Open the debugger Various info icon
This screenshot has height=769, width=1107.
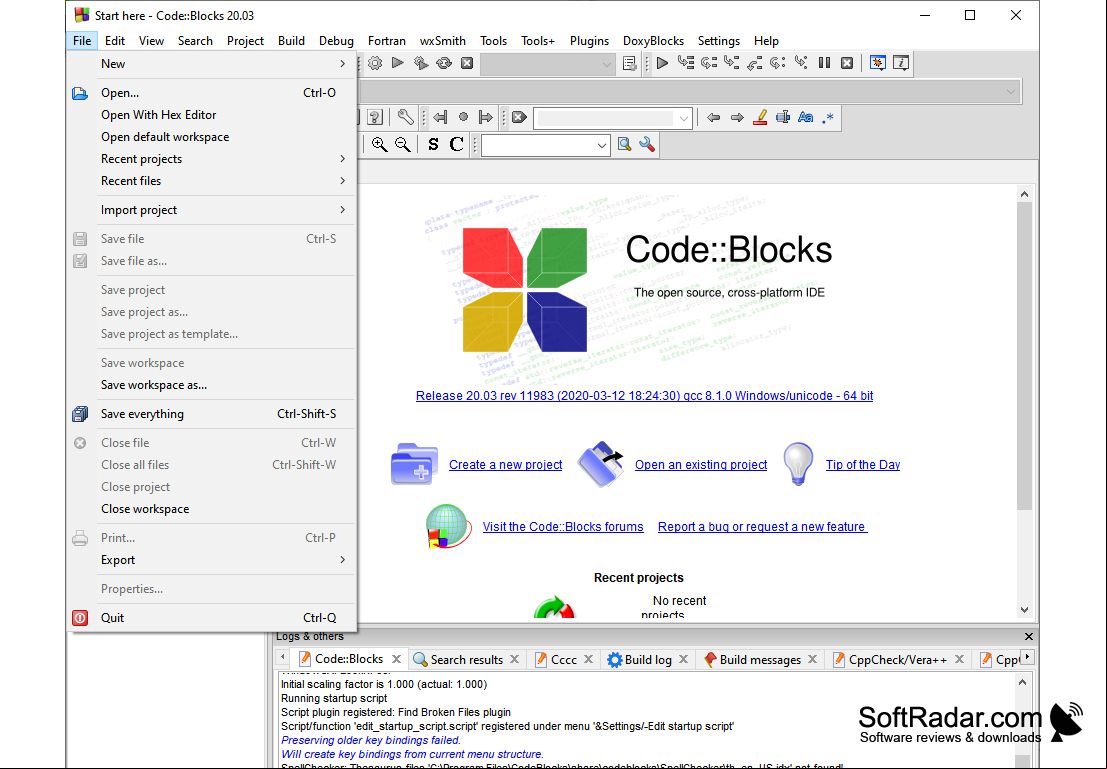901,64
